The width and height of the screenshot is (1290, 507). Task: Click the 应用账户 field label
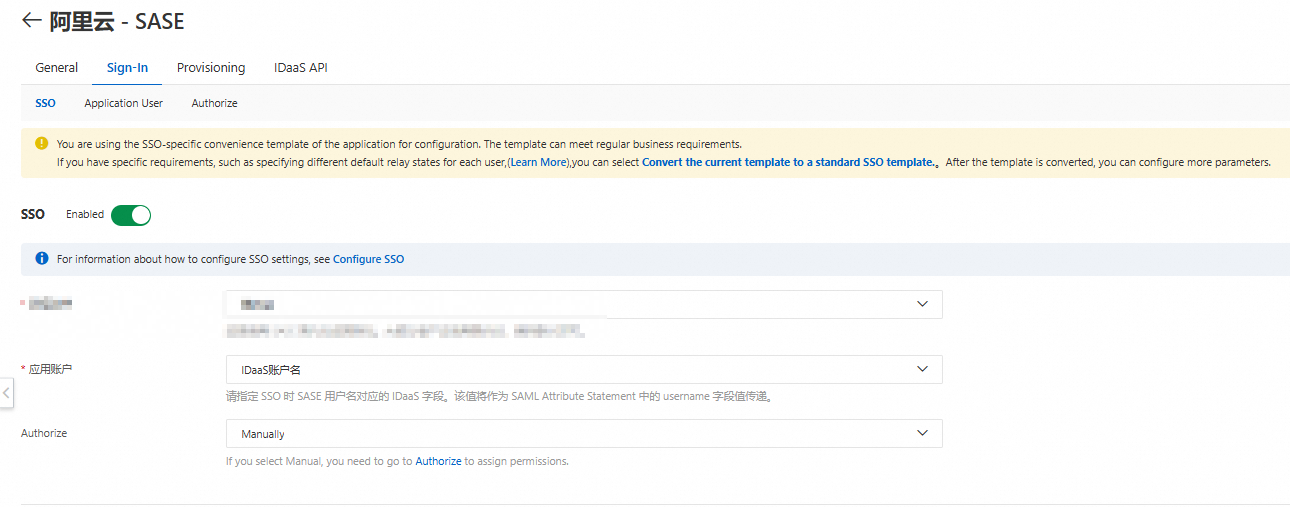[51, 369]
